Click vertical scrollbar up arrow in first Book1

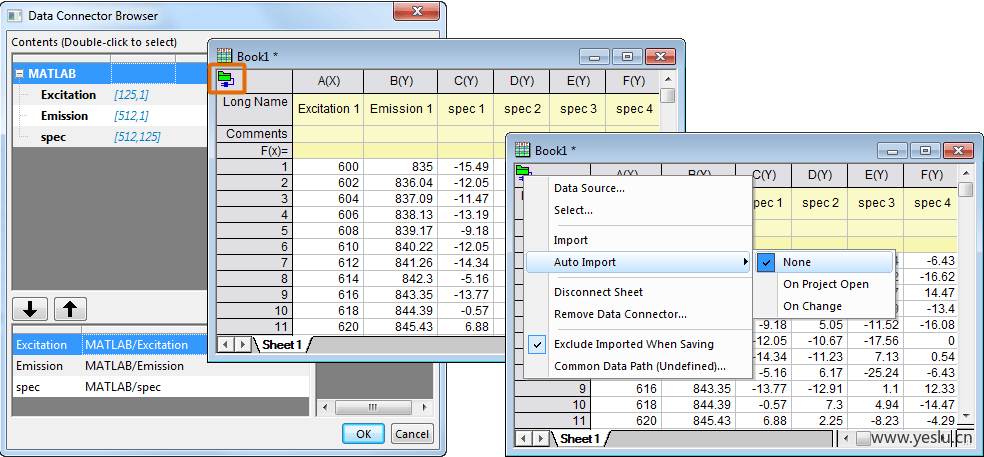click(667, 80)
